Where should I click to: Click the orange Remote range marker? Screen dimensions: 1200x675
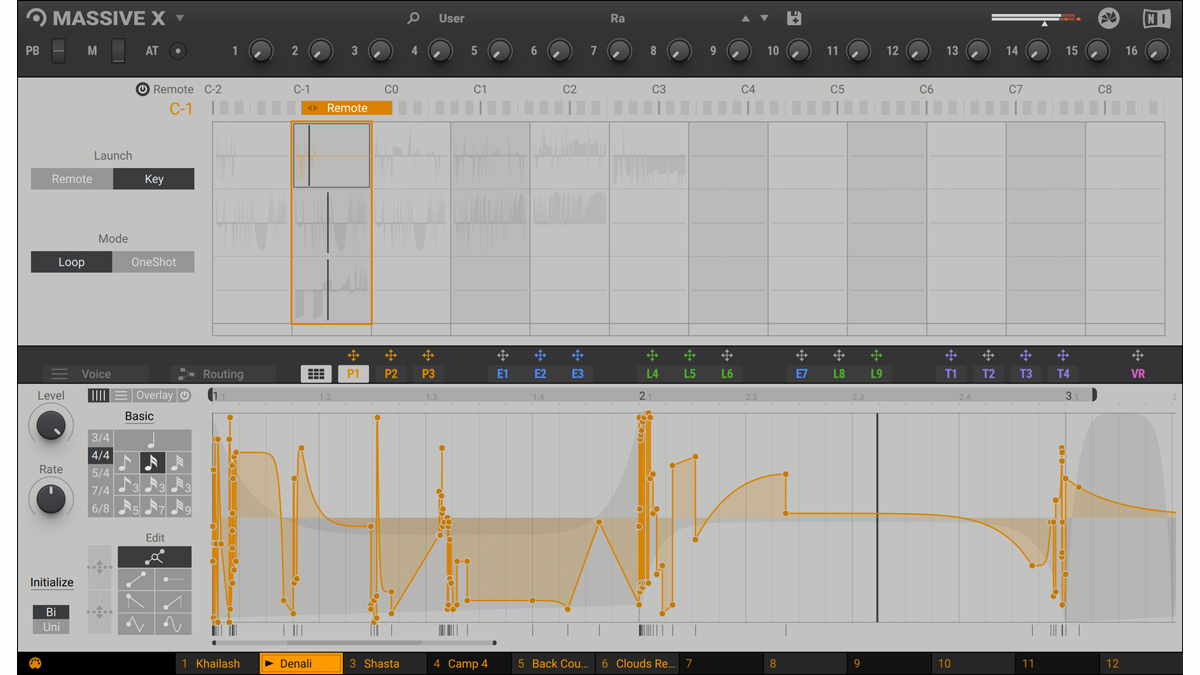(x=346, y=108)
